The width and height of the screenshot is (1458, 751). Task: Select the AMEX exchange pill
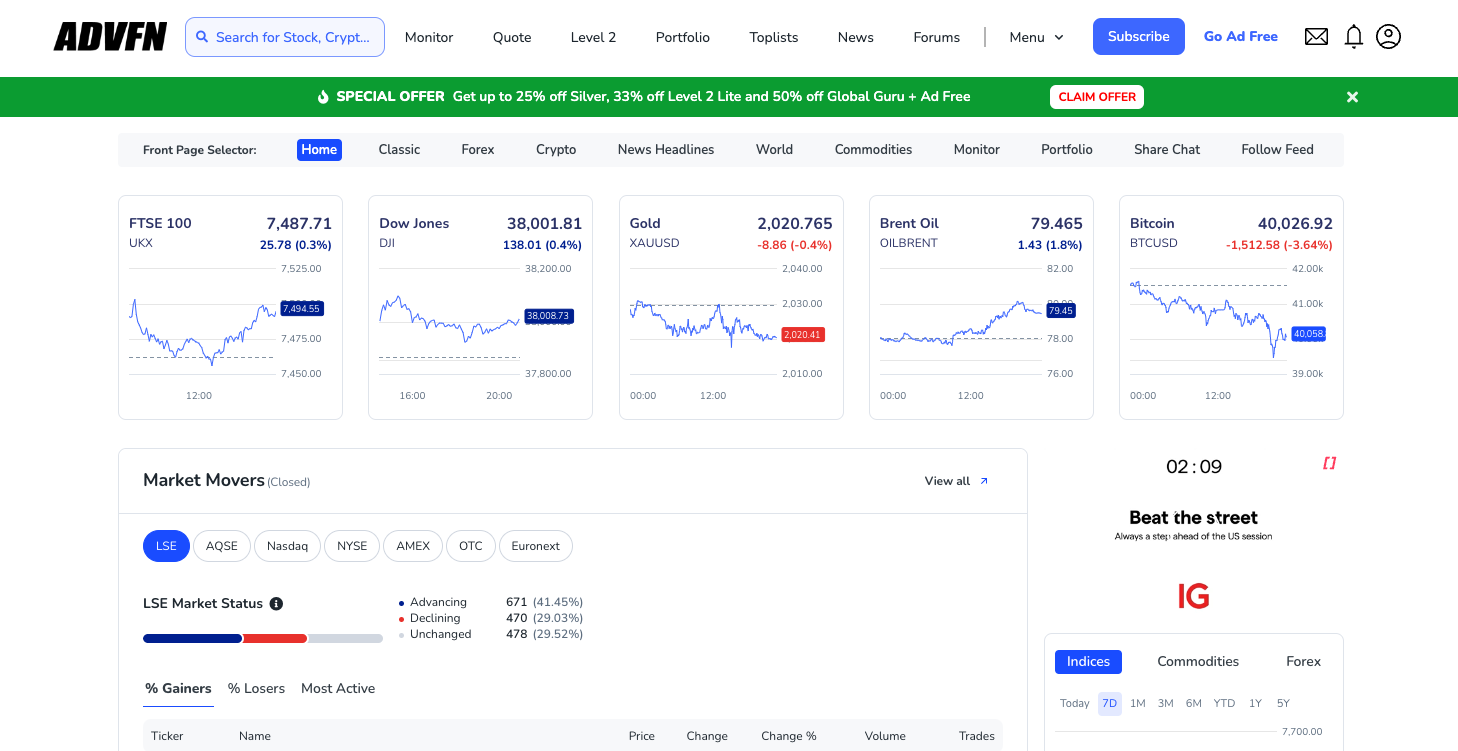click(x=413, y=546)
